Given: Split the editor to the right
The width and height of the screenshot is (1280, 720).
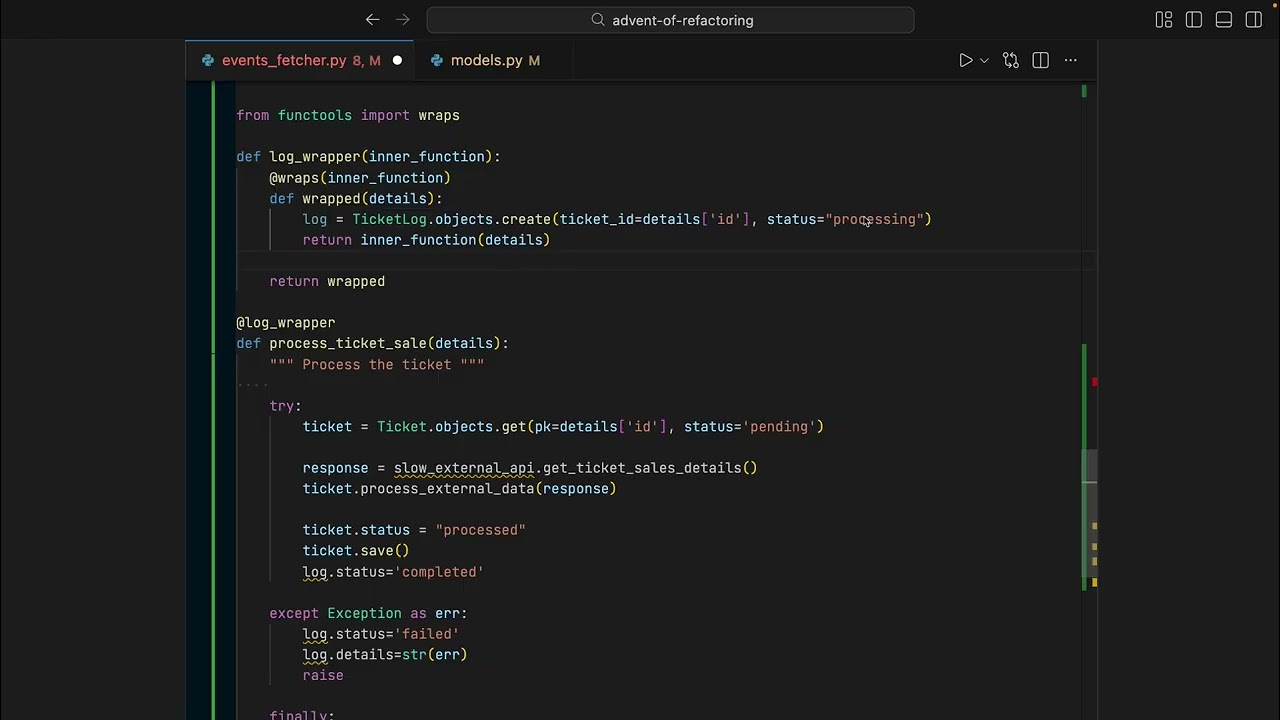Looking at the screenshot, I should click(x=1041, y=61).
